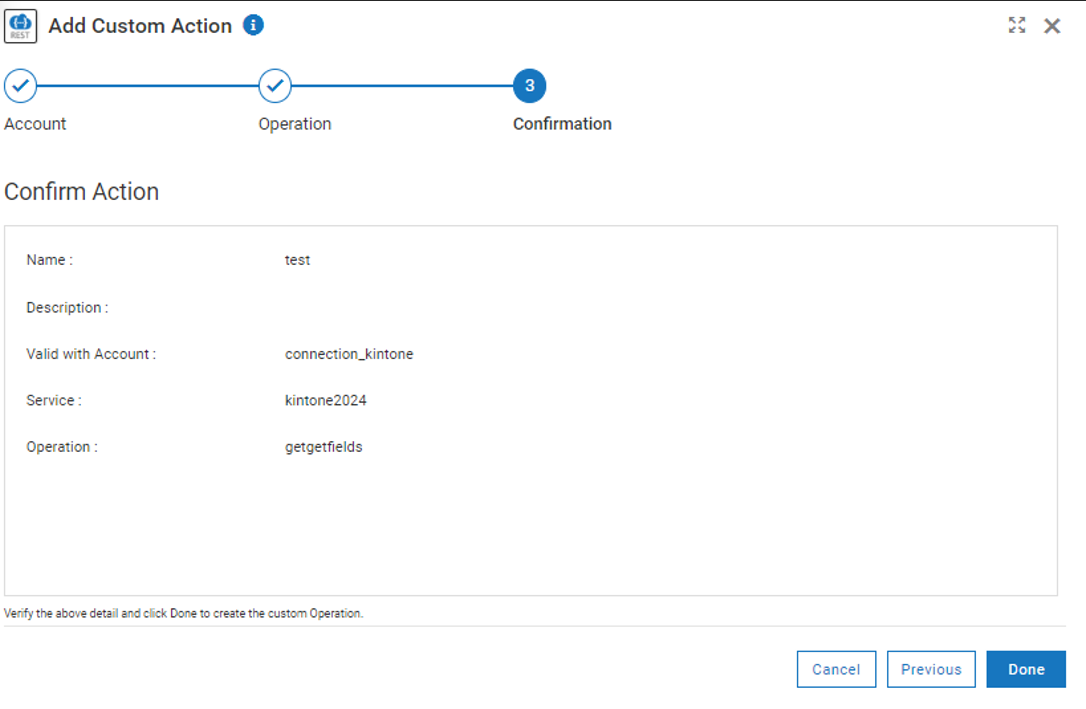Select the operation value 'getgetfields'

click(x=323, y=447)
